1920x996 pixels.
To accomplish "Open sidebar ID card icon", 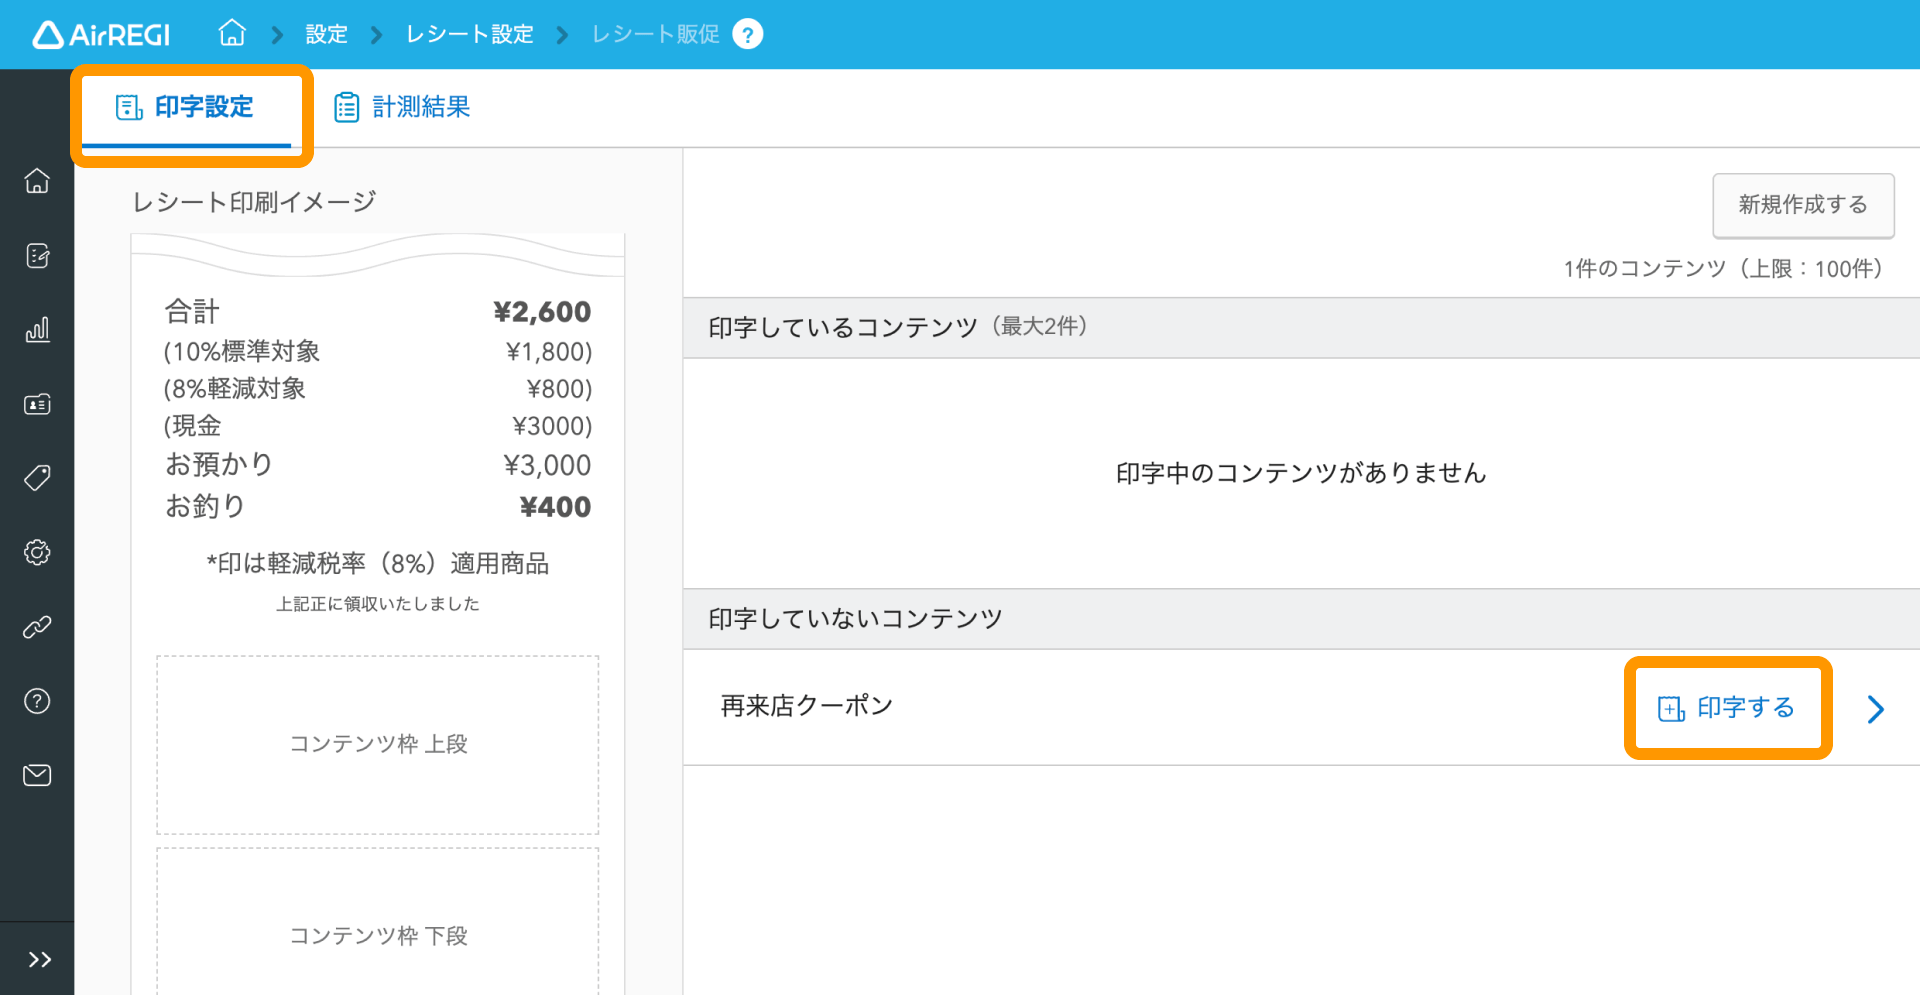I will [x=37, y=404].
